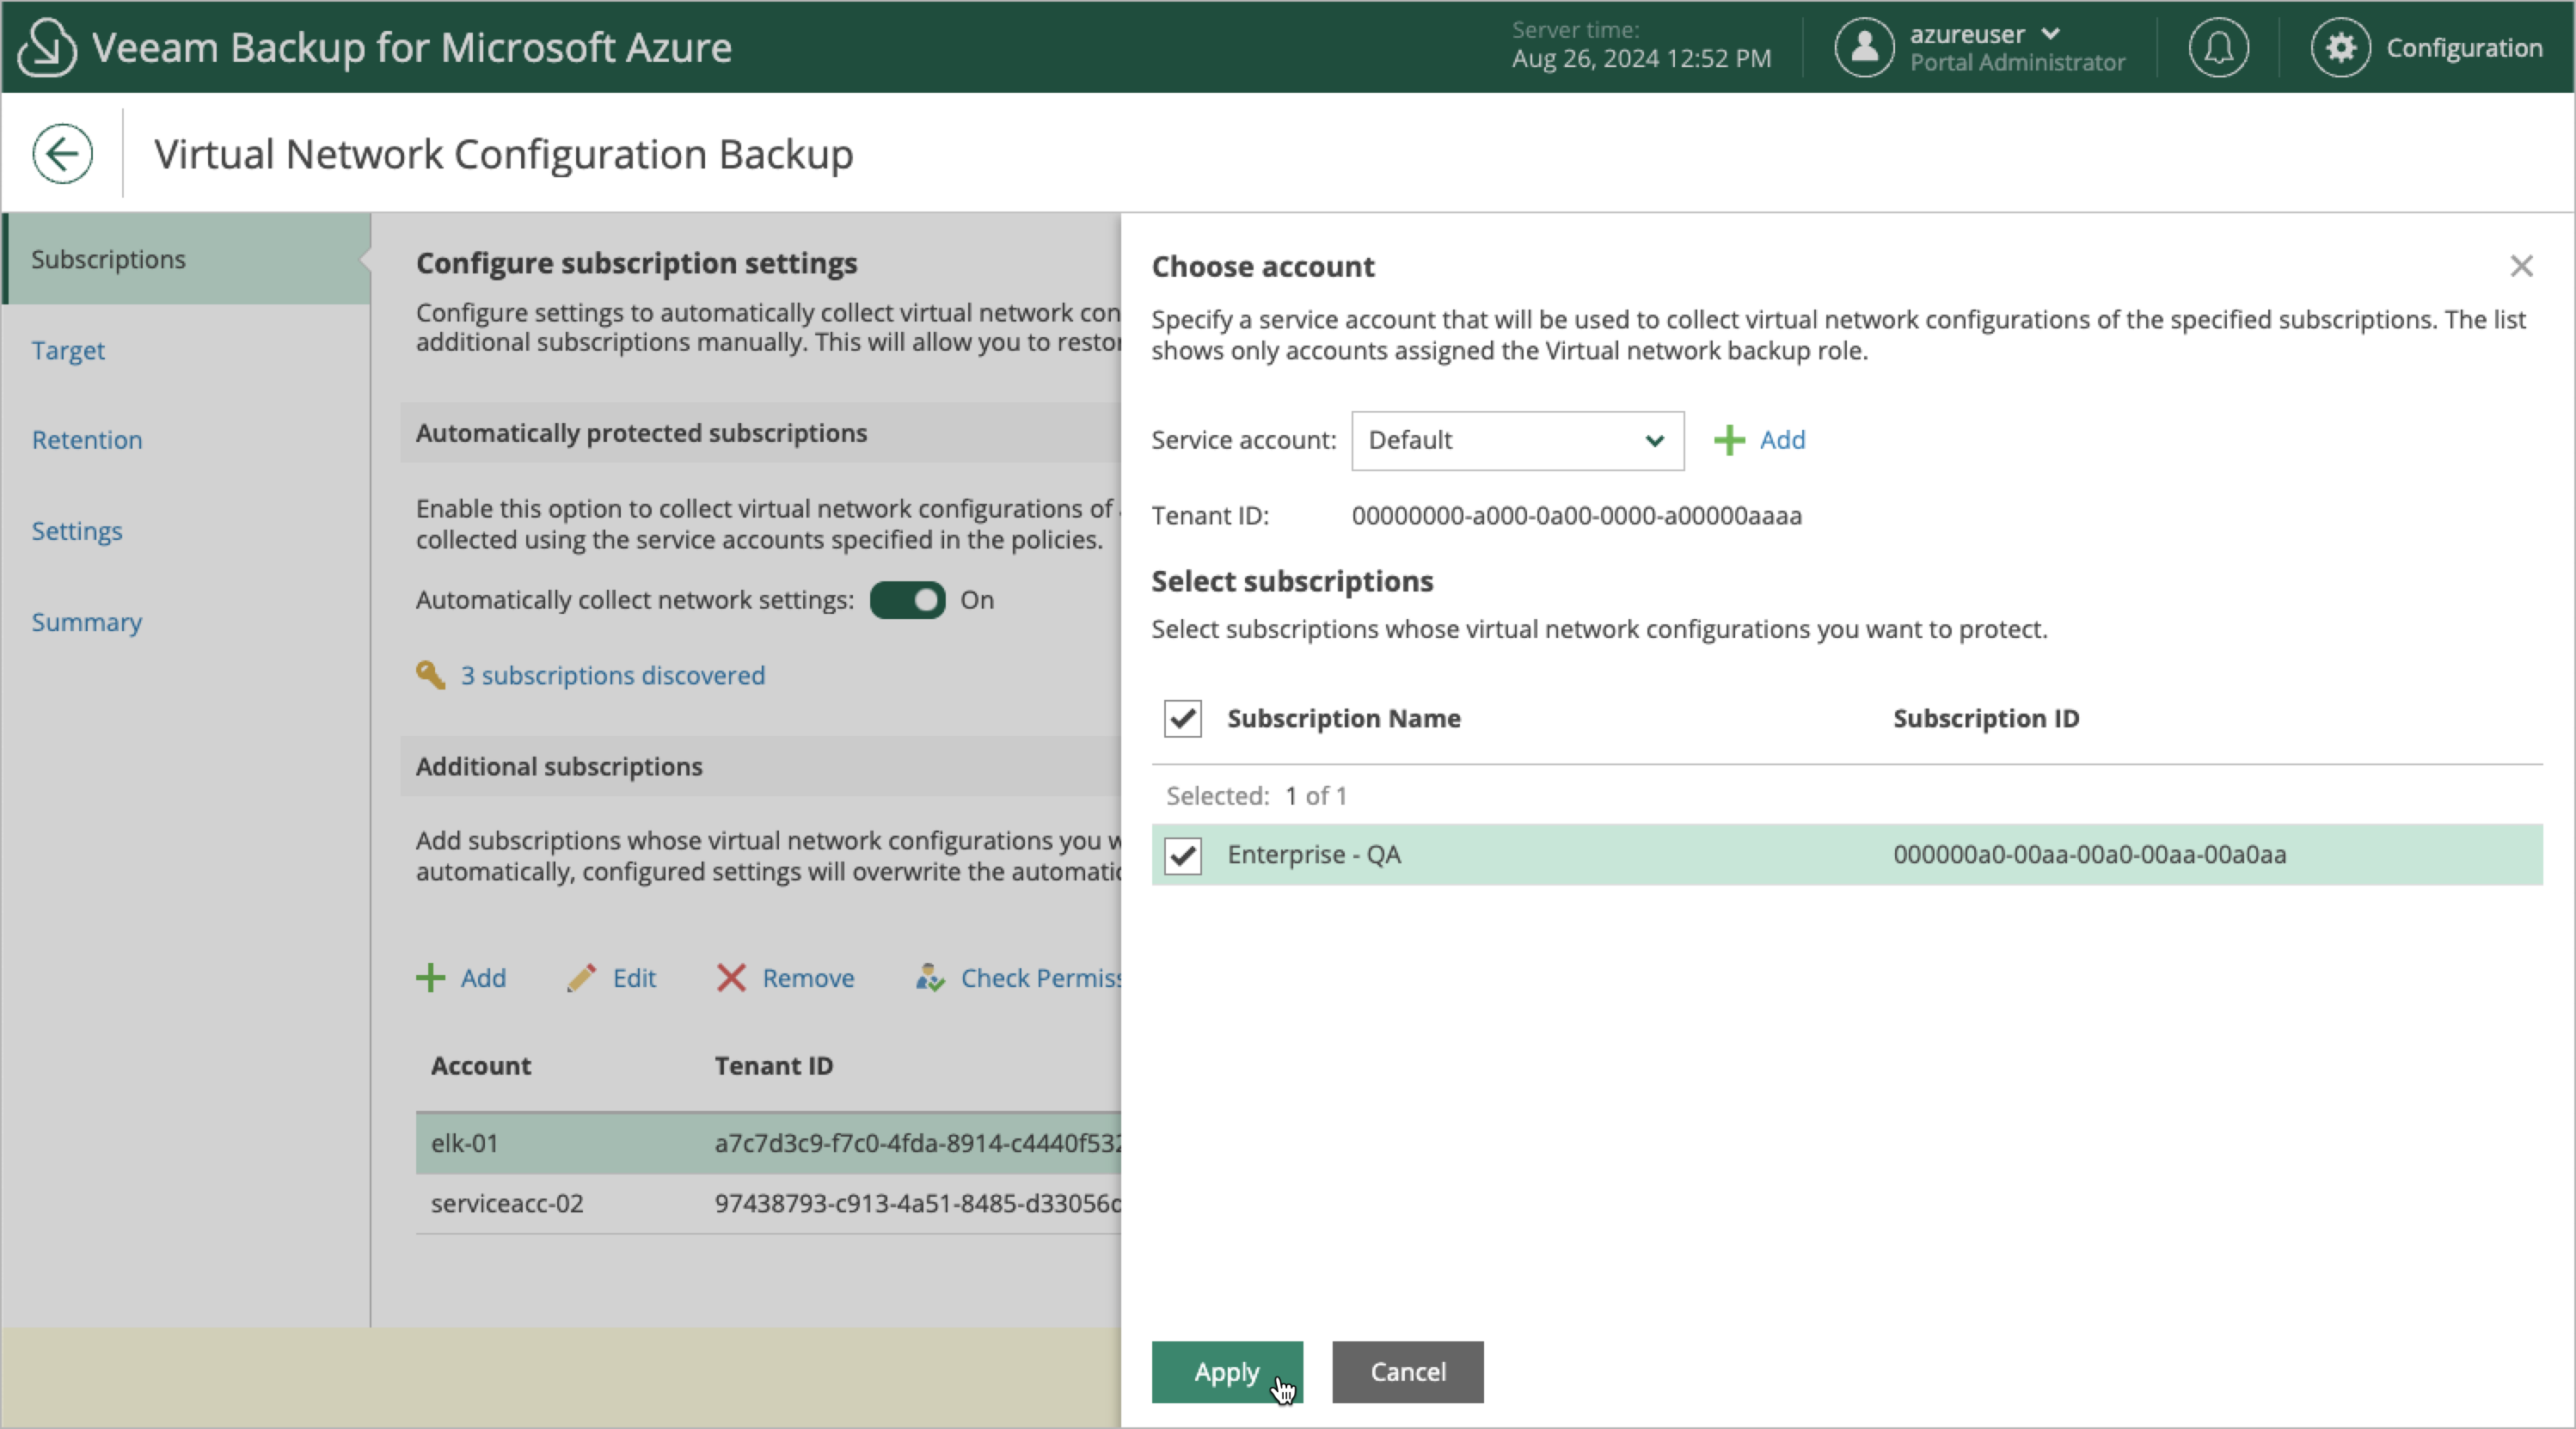Screen dimensions: 2576x1429
Task: Select the serviceacc-02 account row
Action: click(768, 1204)
